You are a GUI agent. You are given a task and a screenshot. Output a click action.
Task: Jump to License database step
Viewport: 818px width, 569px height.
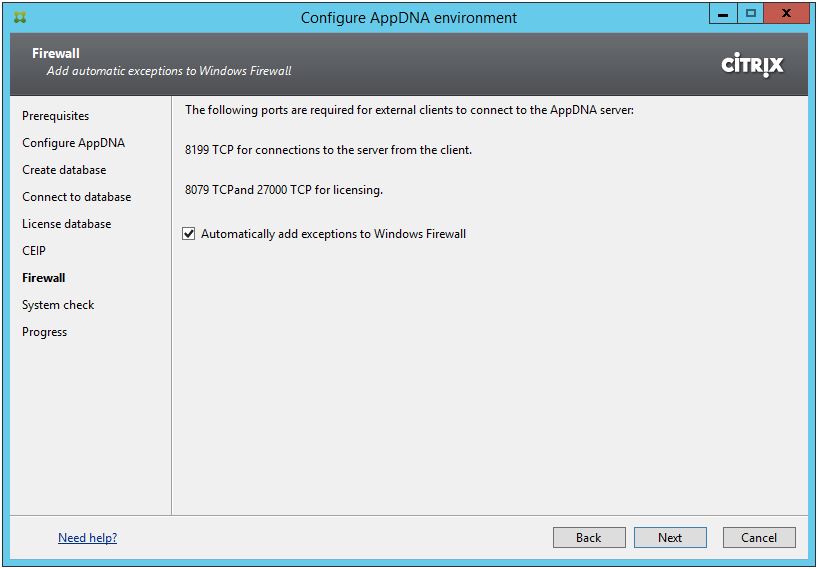[x=66, y=224]
